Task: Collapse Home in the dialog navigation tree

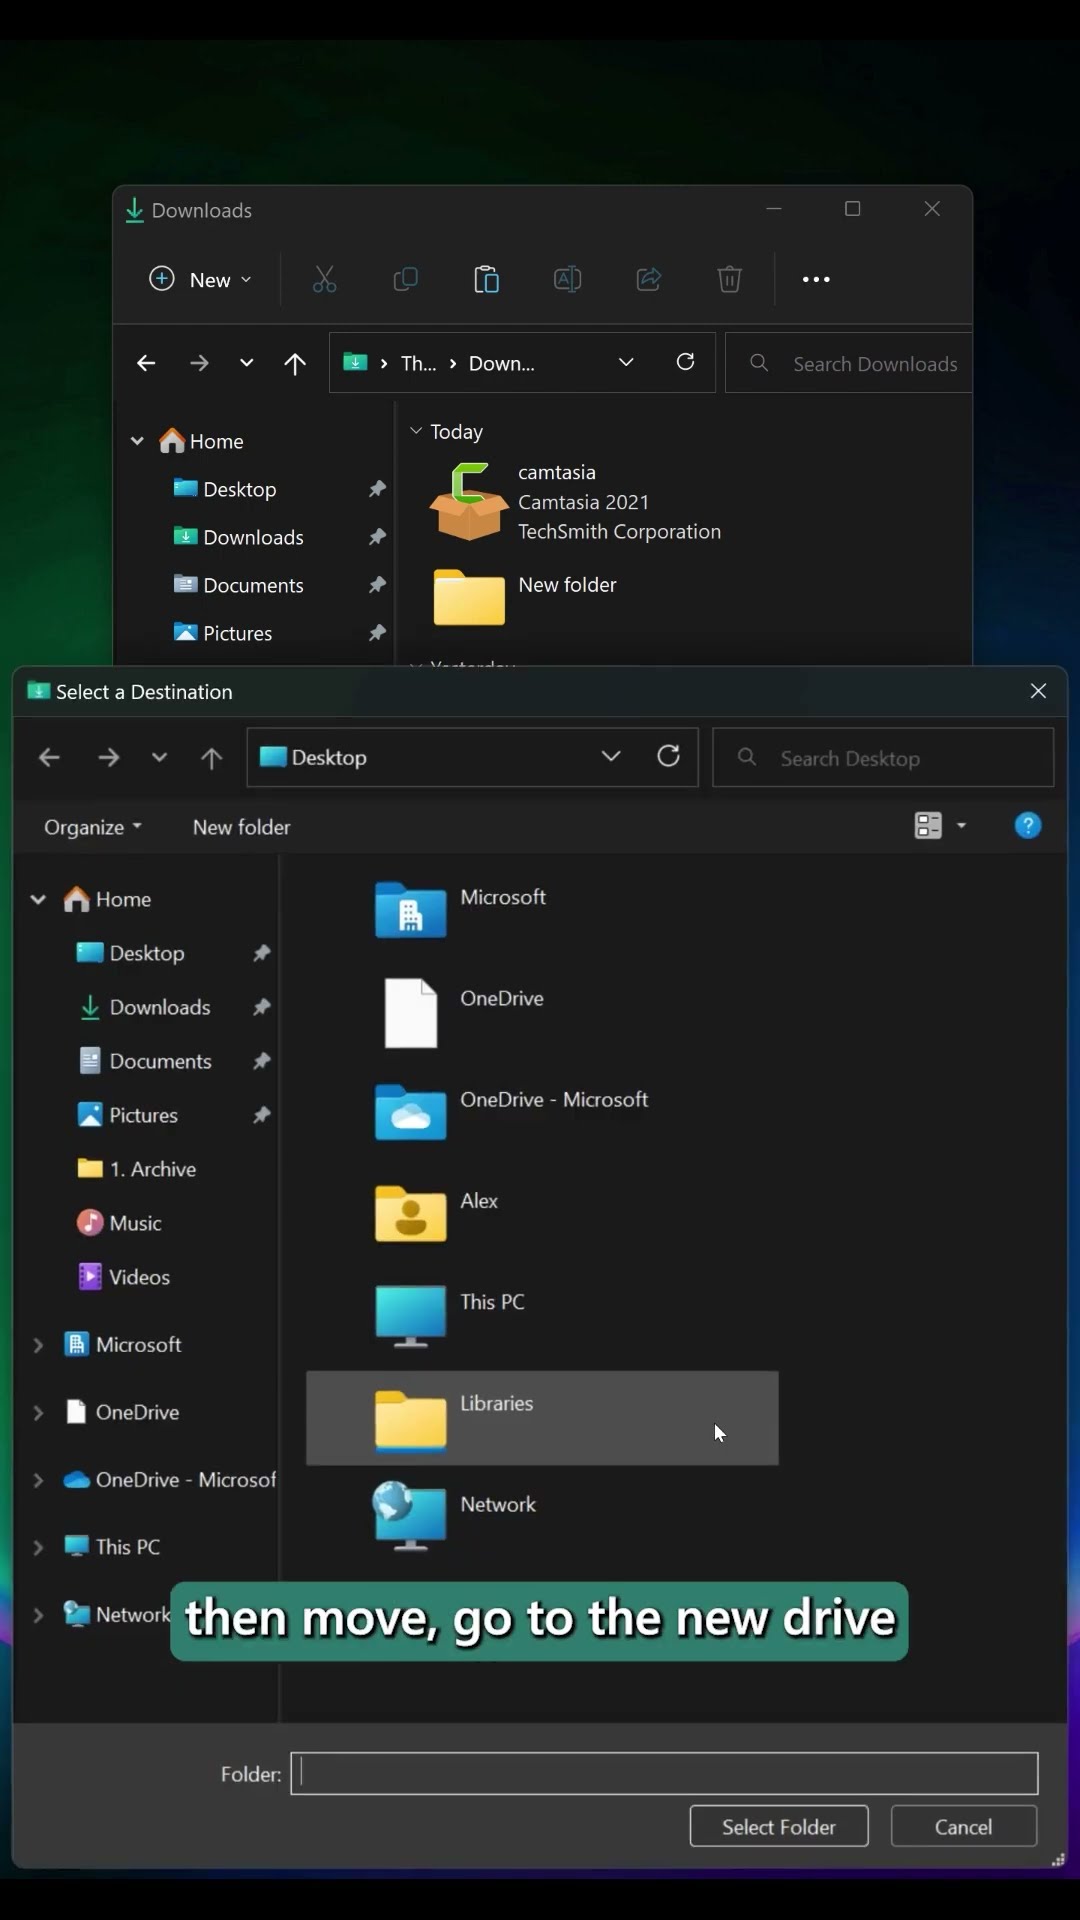Action: (38, 899)
